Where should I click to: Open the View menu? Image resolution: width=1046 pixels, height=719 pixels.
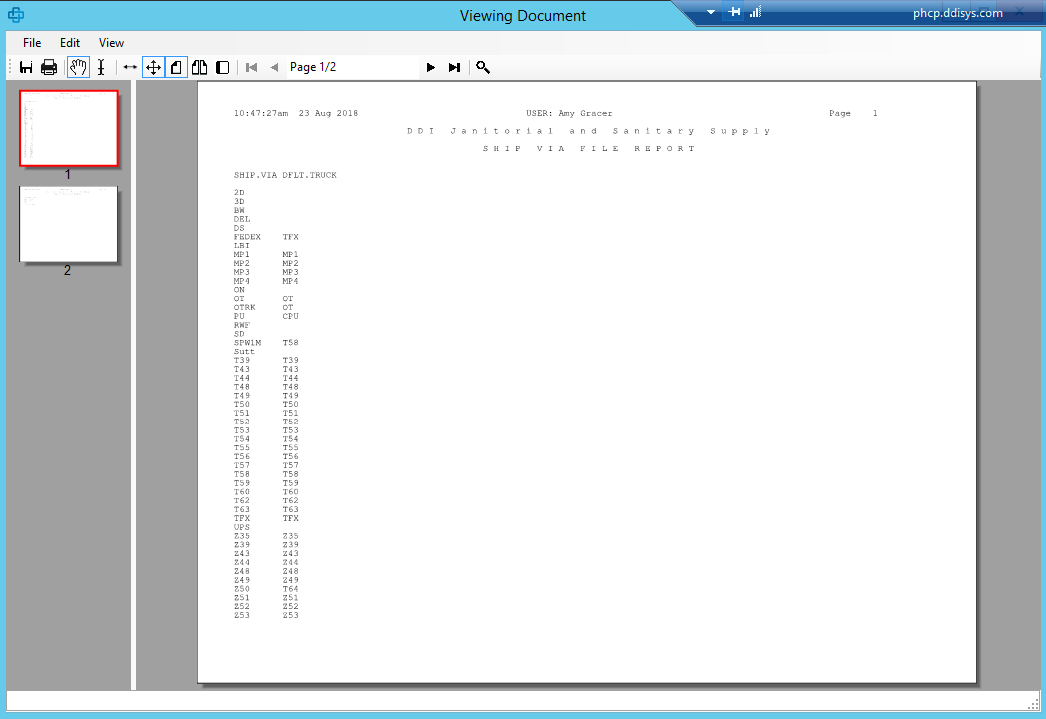(x=111, y=42)
